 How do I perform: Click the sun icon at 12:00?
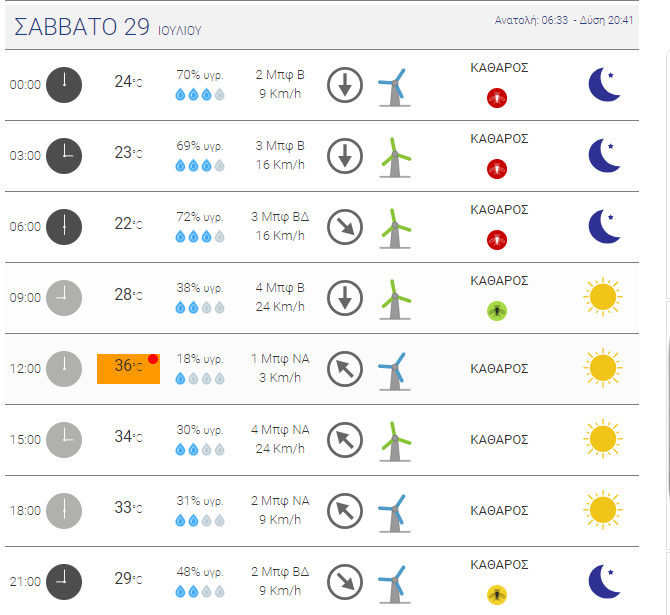(x=602, y=368)
